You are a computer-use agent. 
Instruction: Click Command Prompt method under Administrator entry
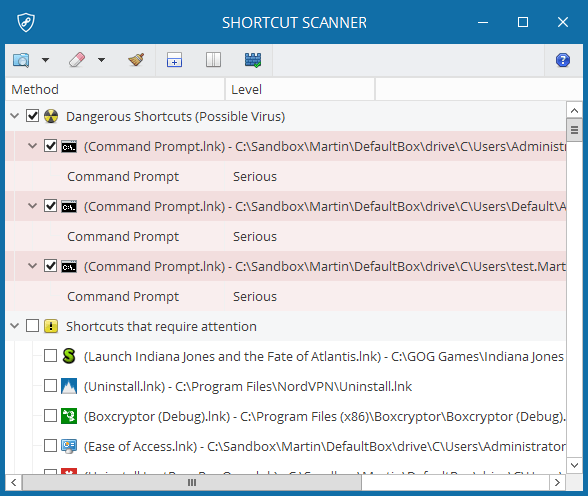(123, 177)
